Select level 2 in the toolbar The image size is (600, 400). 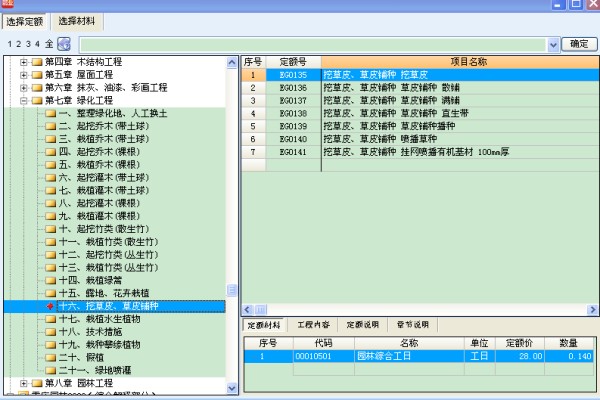point(18,44)
